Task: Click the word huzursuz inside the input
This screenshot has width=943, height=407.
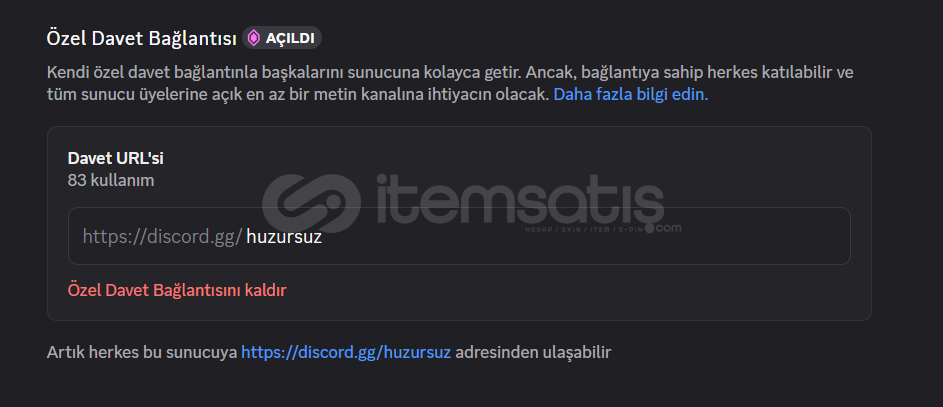Action: (x=284, y=236)
